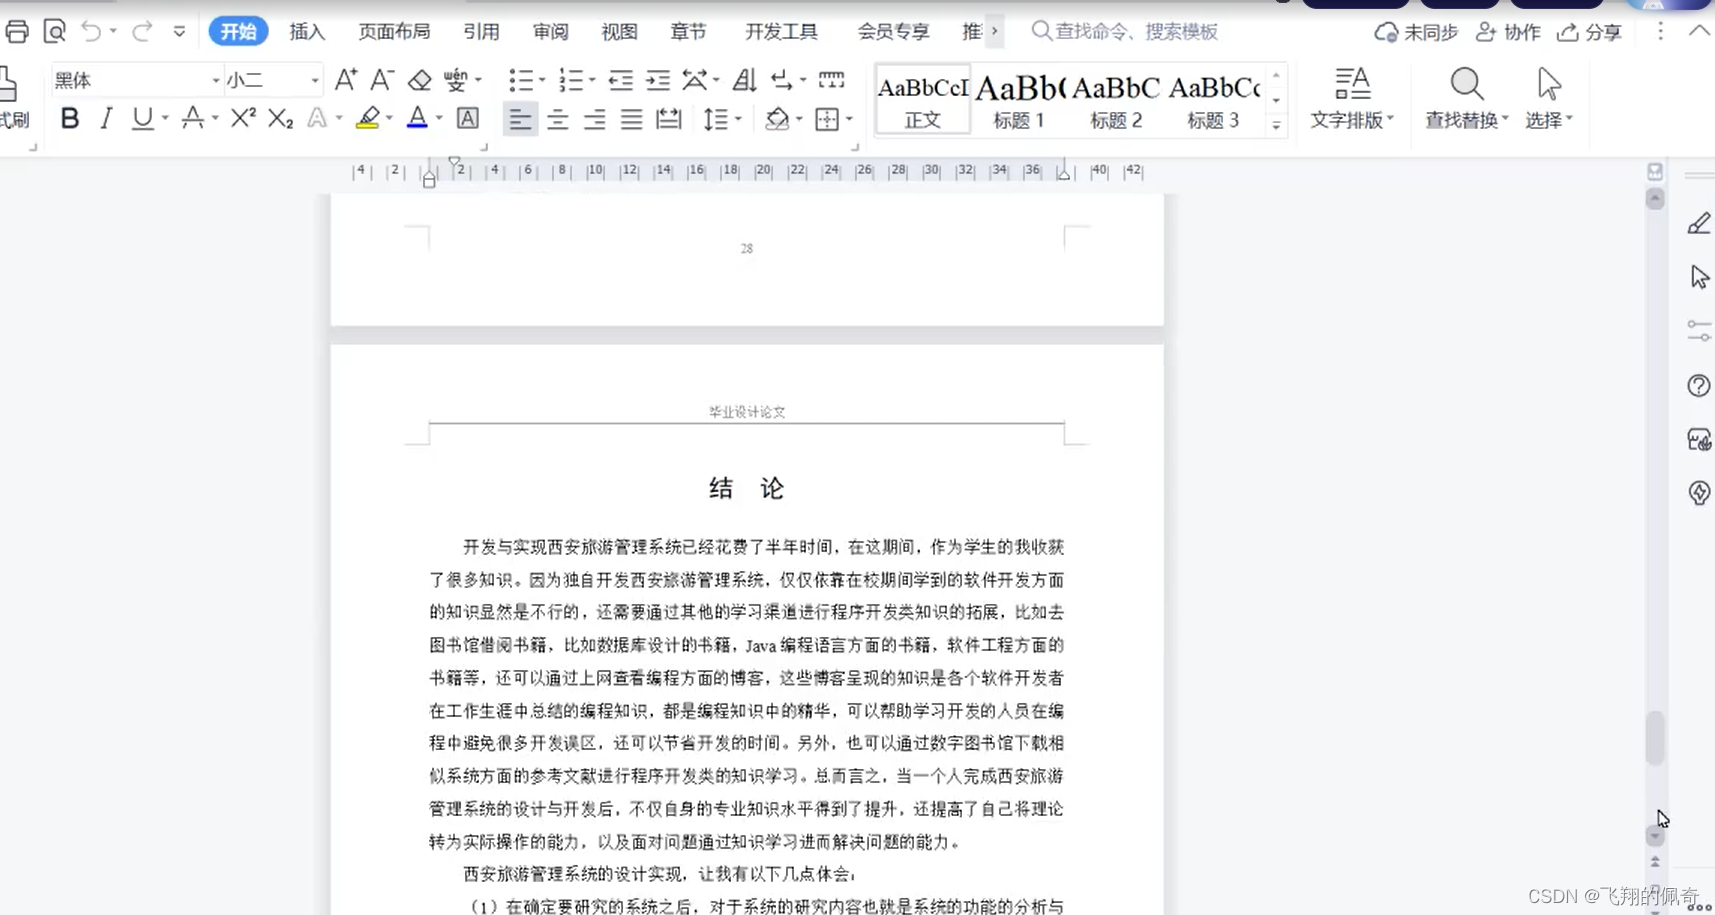Open sidebar properties sliders panel

click(1699, 331)
